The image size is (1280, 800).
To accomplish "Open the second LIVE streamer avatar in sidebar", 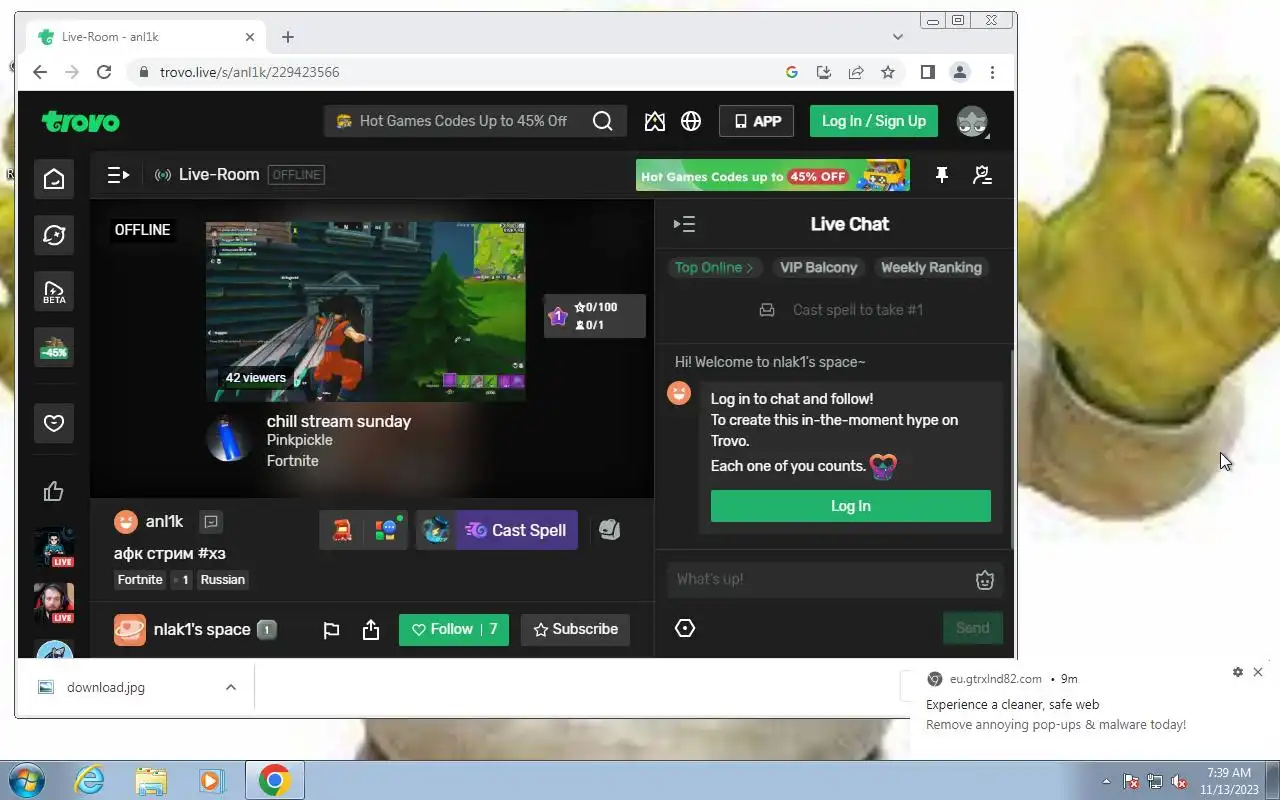I will (x=54, y=603).
